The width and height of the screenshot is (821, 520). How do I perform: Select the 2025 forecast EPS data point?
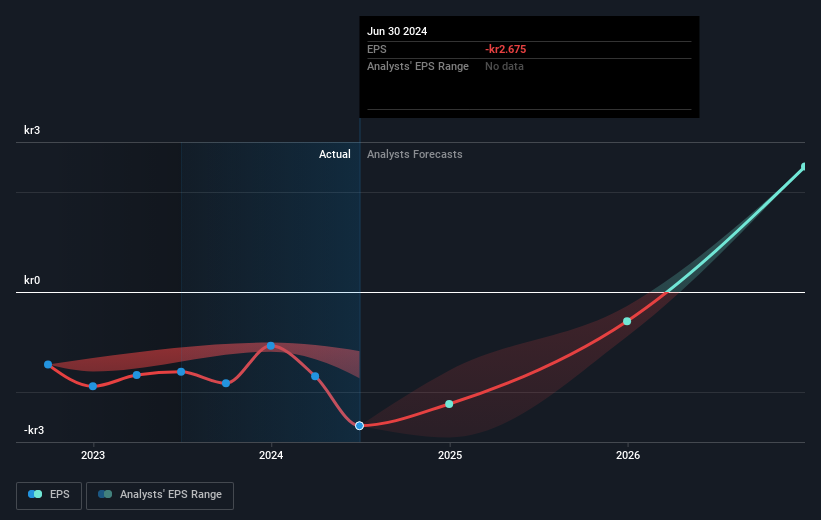(449, 404)
